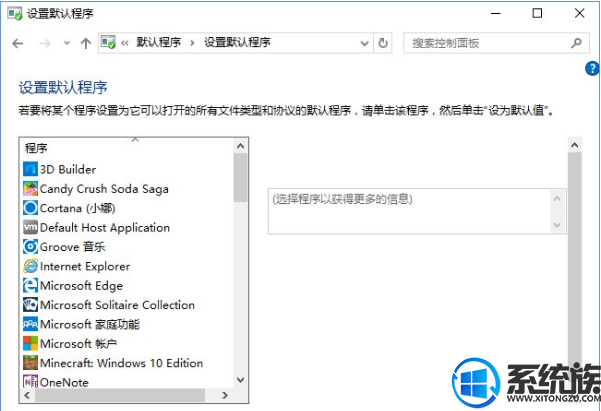Click description box scroll up arrow
This screenshot has height=411, width=601.
point(557,199)
